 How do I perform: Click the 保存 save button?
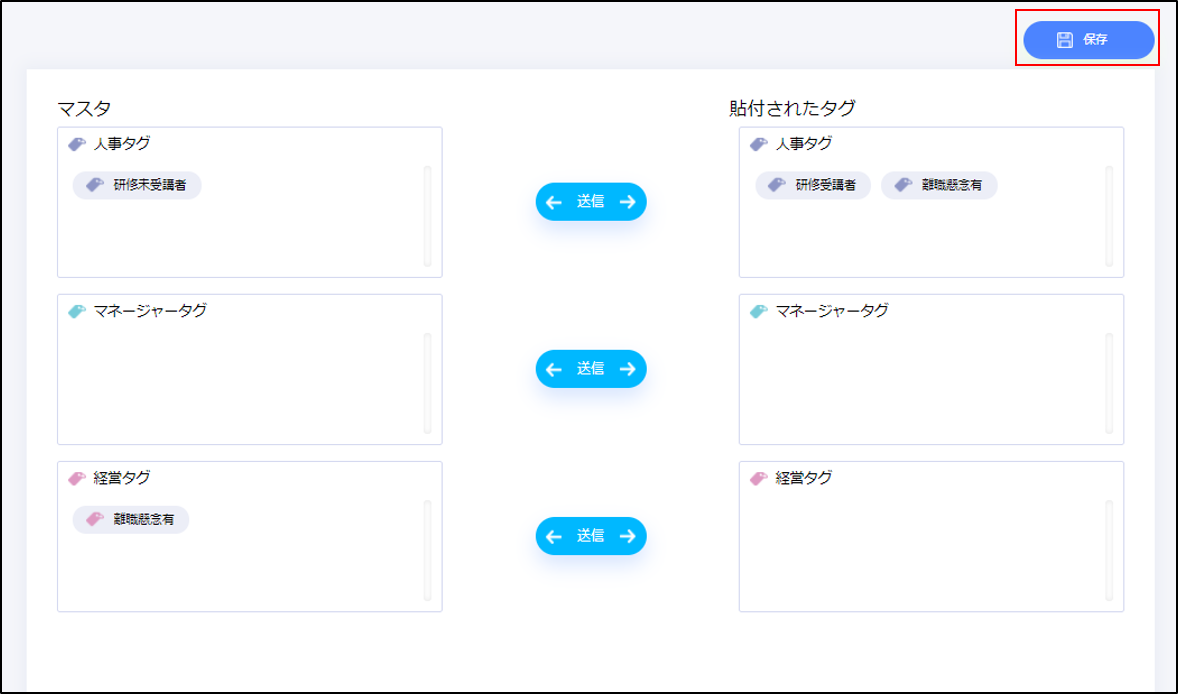tap(1088, 40)
